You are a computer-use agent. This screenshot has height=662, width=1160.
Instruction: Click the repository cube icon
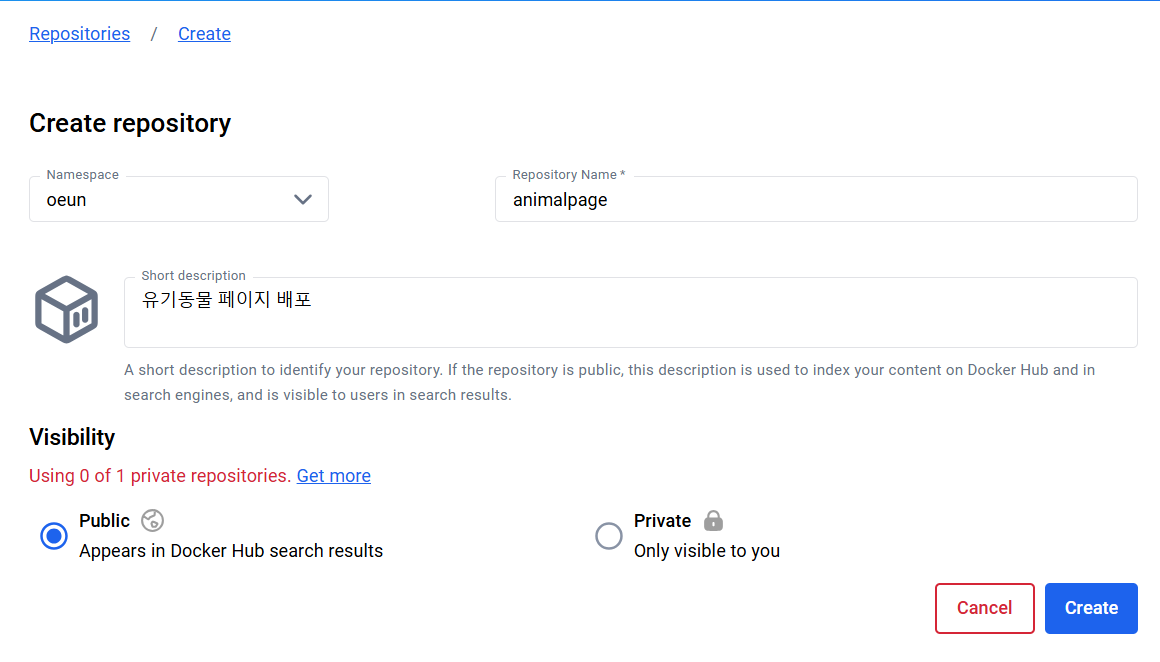[67, 309]
